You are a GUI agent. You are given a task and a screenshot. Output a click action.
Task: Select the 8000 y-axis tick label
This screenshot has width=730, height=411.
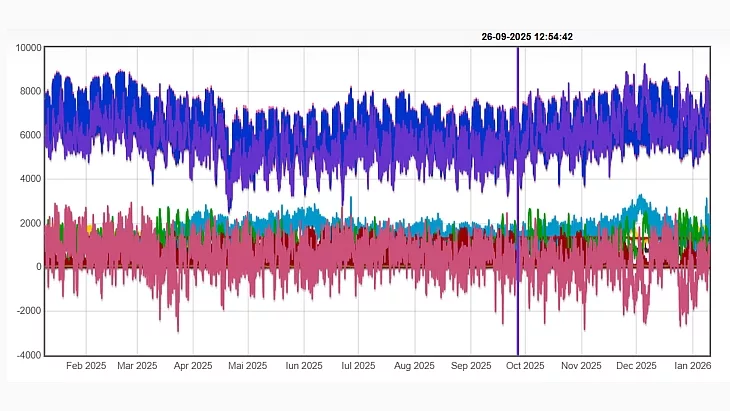pos(29,92)
